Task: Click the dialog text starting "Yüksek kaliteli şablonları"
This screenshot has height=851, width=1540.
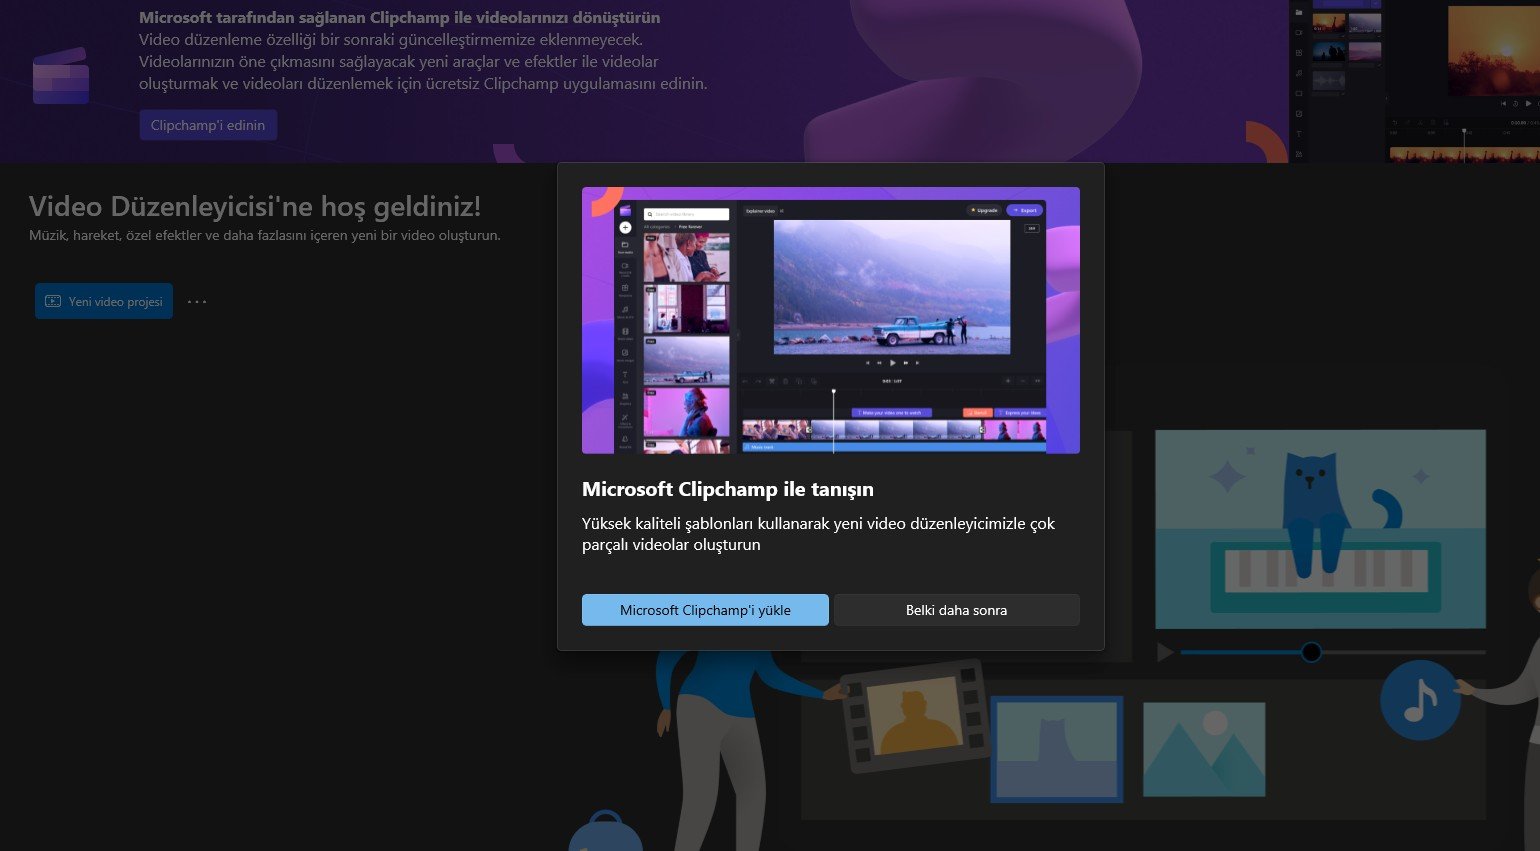Action: pyautogui.click(x=818, y=534)
